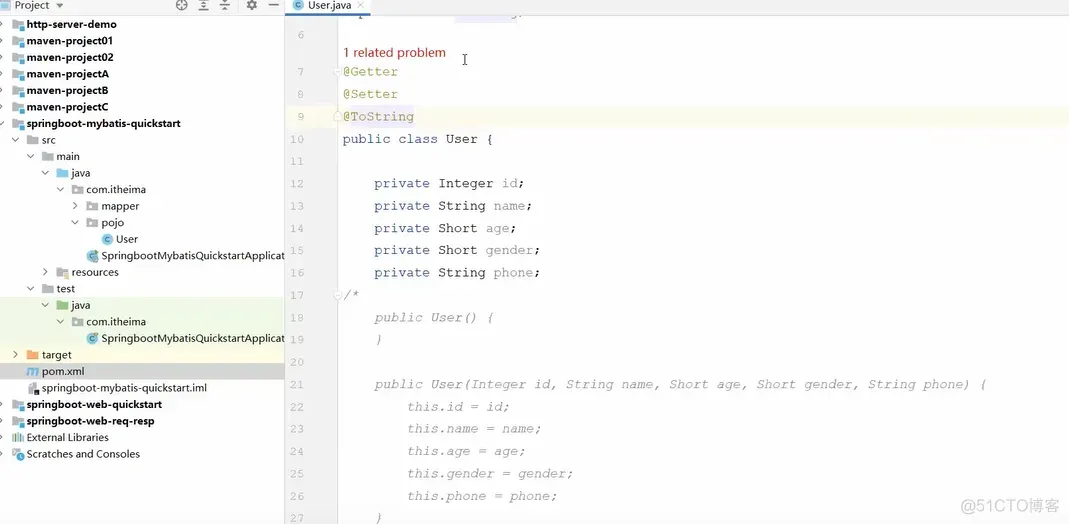Select the maven-project02 module
1069x524 pixels.
[x=70, y=57]
